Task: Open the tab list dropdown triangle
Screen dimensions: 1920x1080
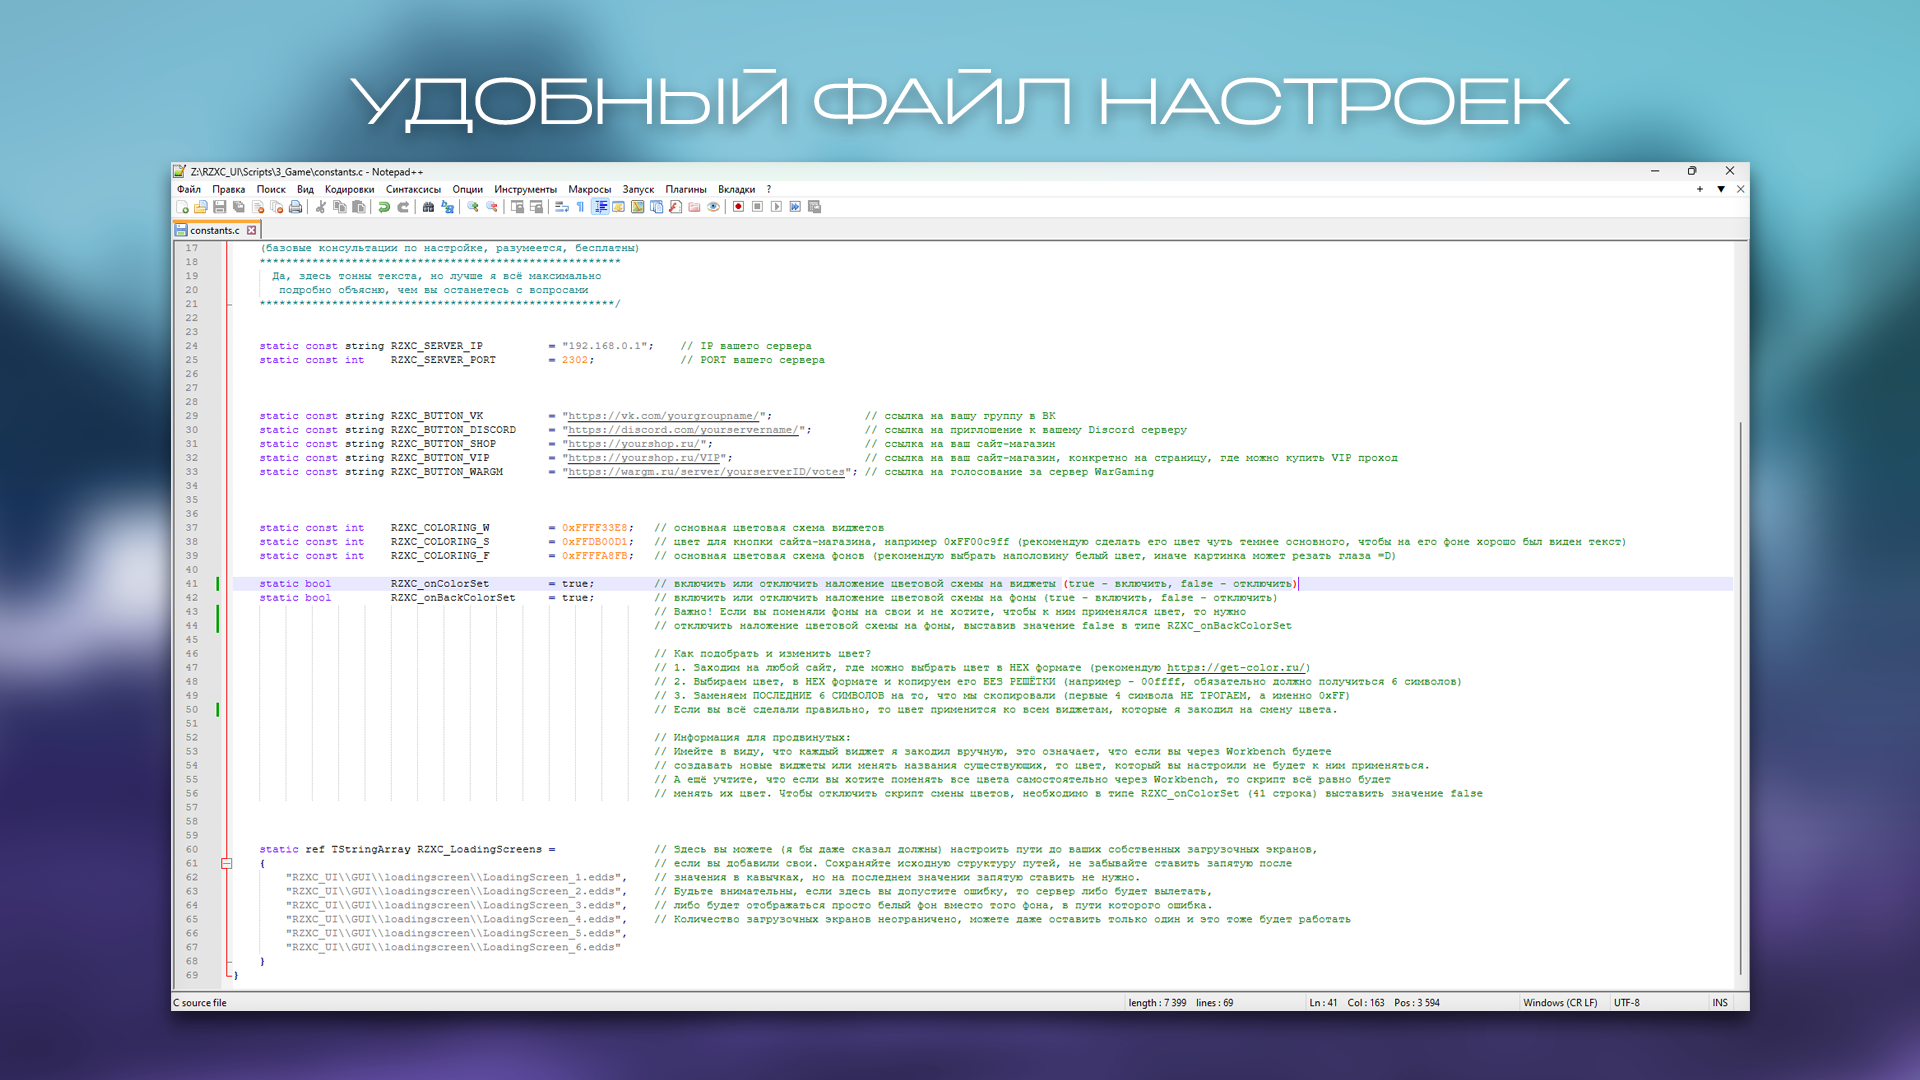Action: pyautogui.click(x=1721, y=189)
